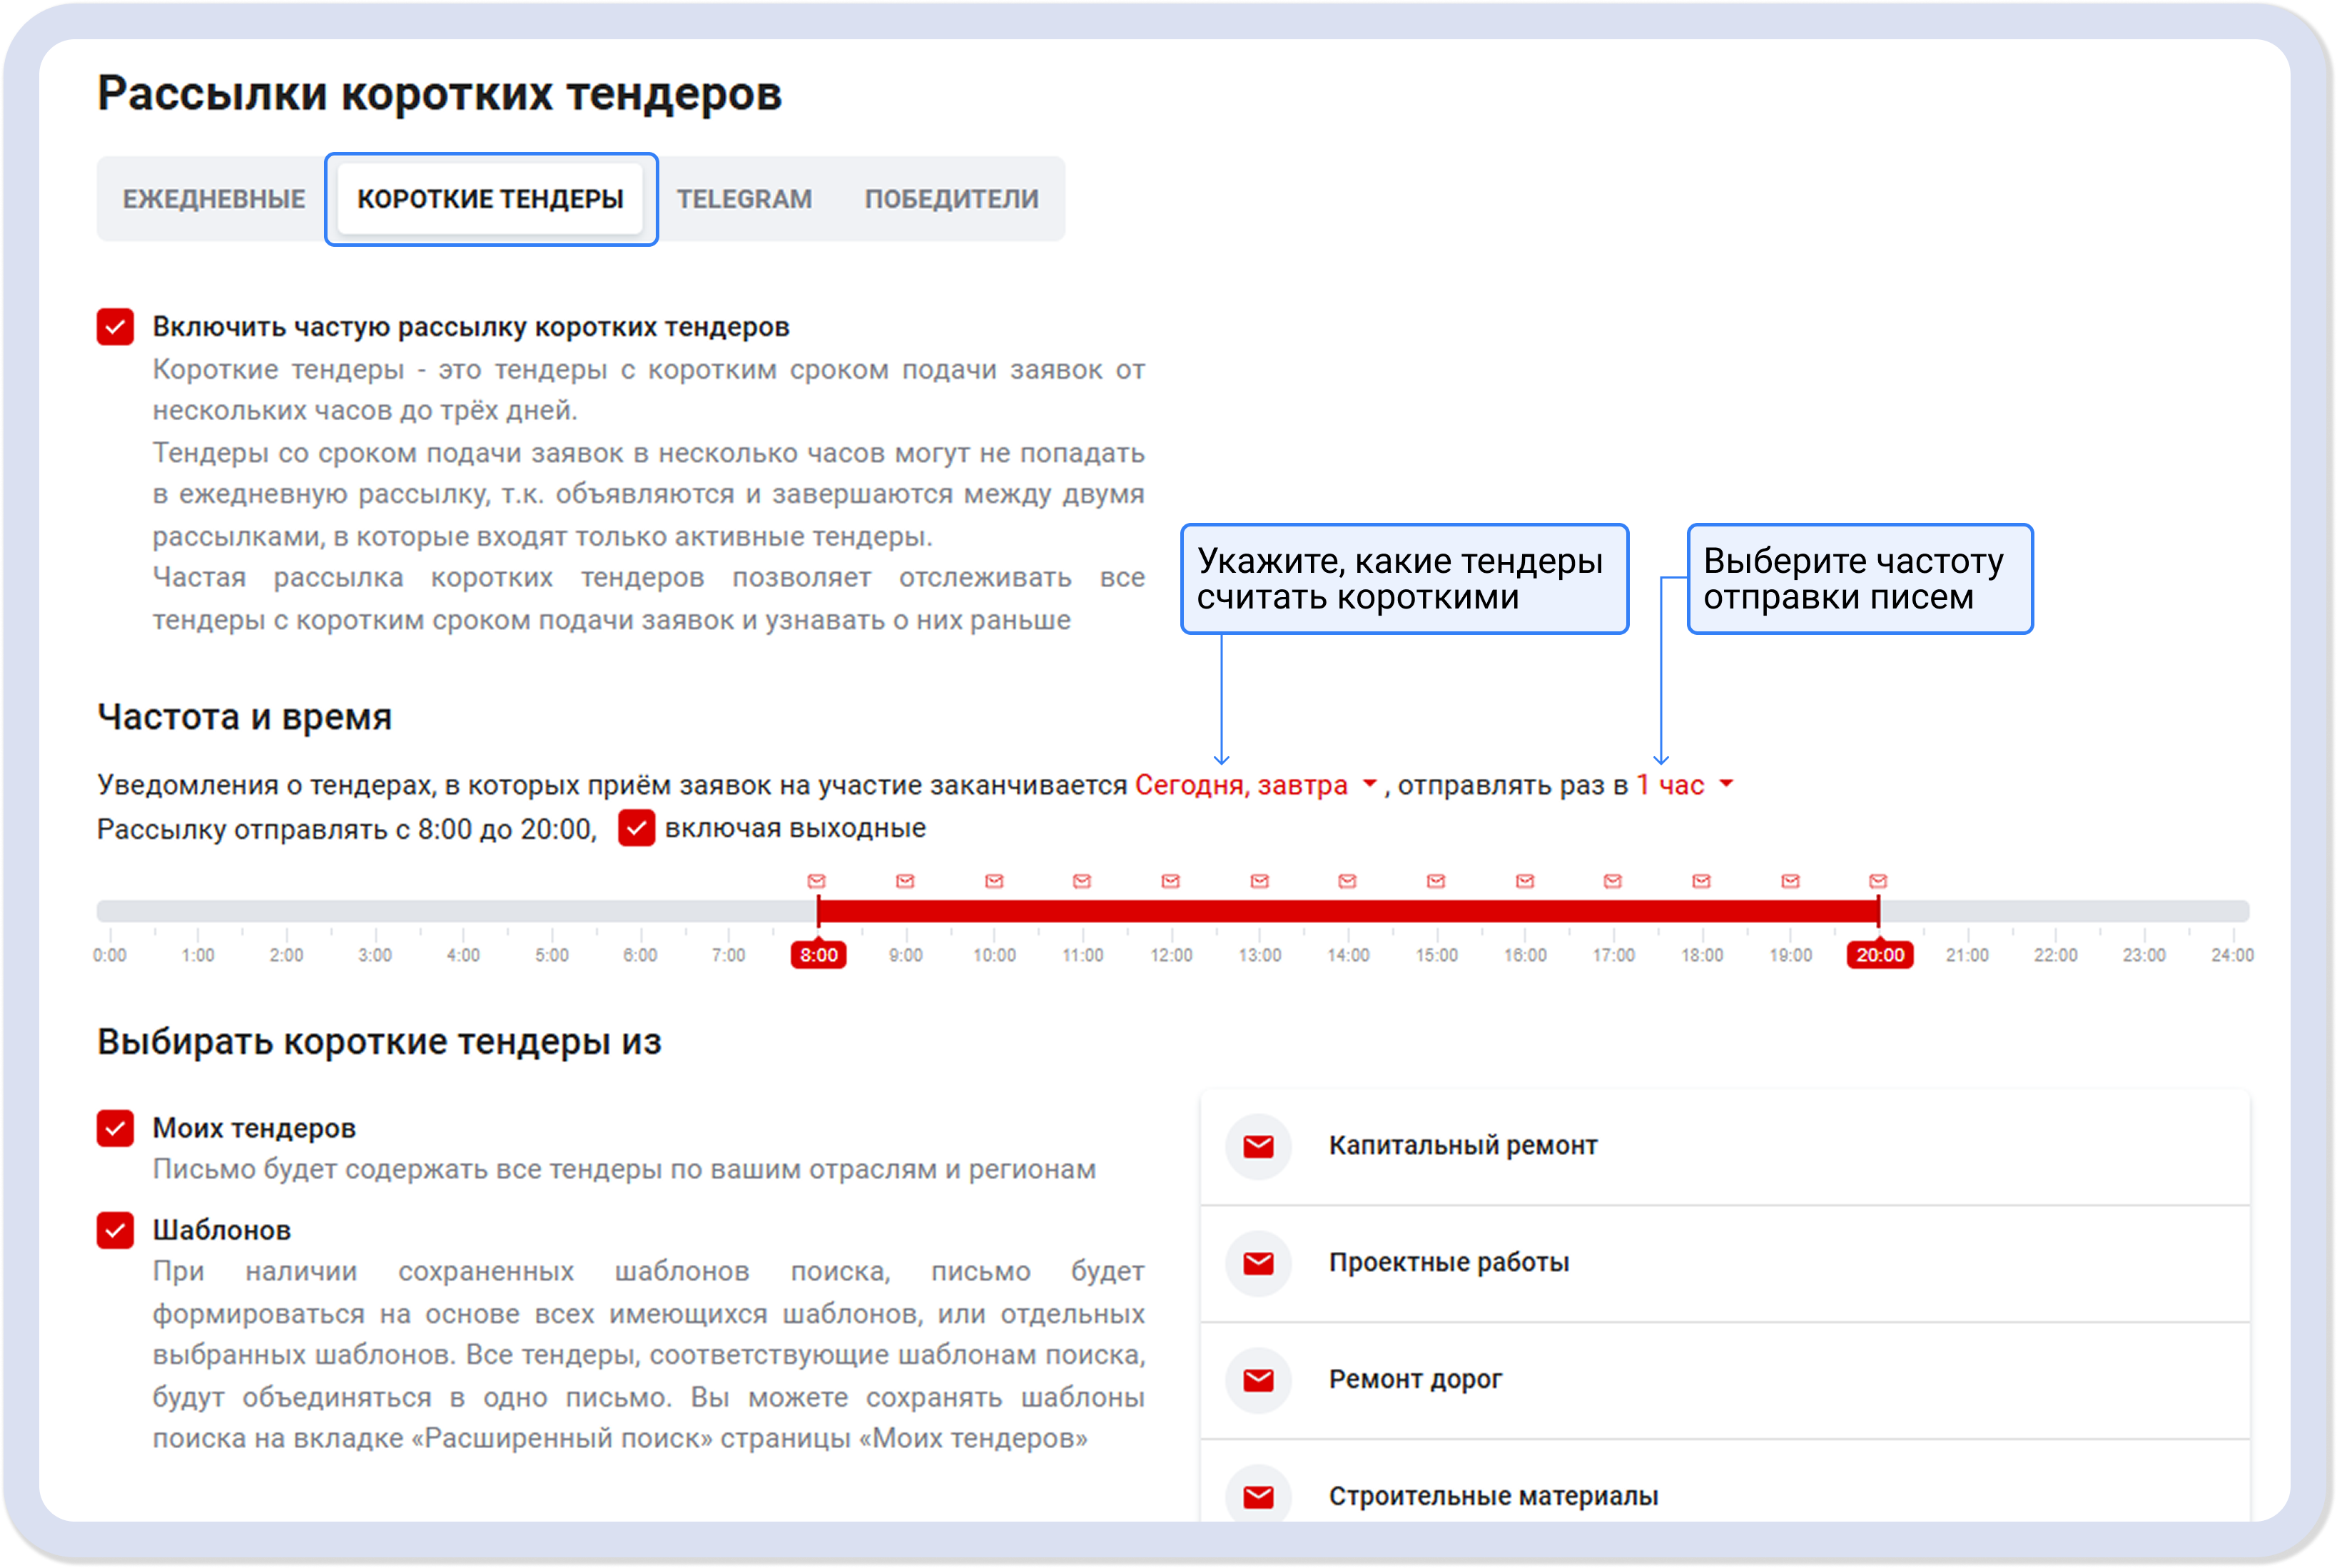The width and height of the screenshot is (2337, 1568).
Task: Click the envelope marker above 12:00 on timeline
Action: [x=1172, y=881]
